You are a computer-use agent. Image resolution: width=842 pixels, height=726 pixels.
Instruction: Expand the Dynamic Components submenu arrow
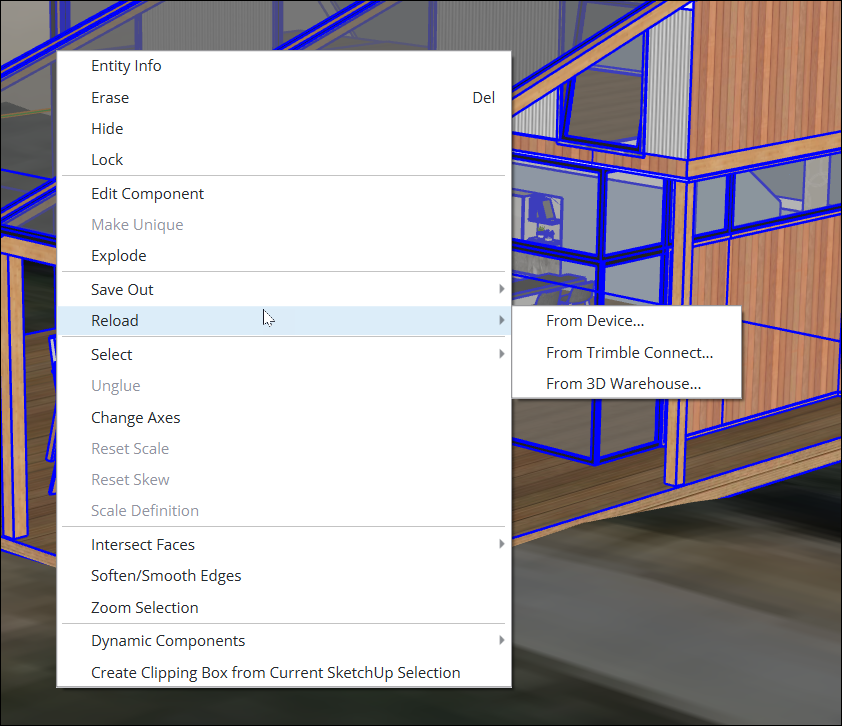point(502,640)
